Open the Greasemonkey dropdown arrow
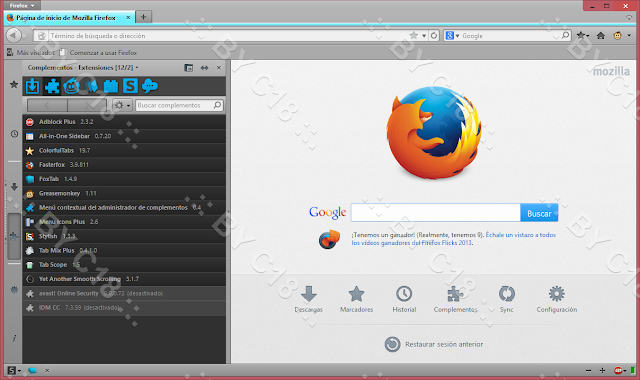Screen dimensions: 640x380 coord(629,36)
